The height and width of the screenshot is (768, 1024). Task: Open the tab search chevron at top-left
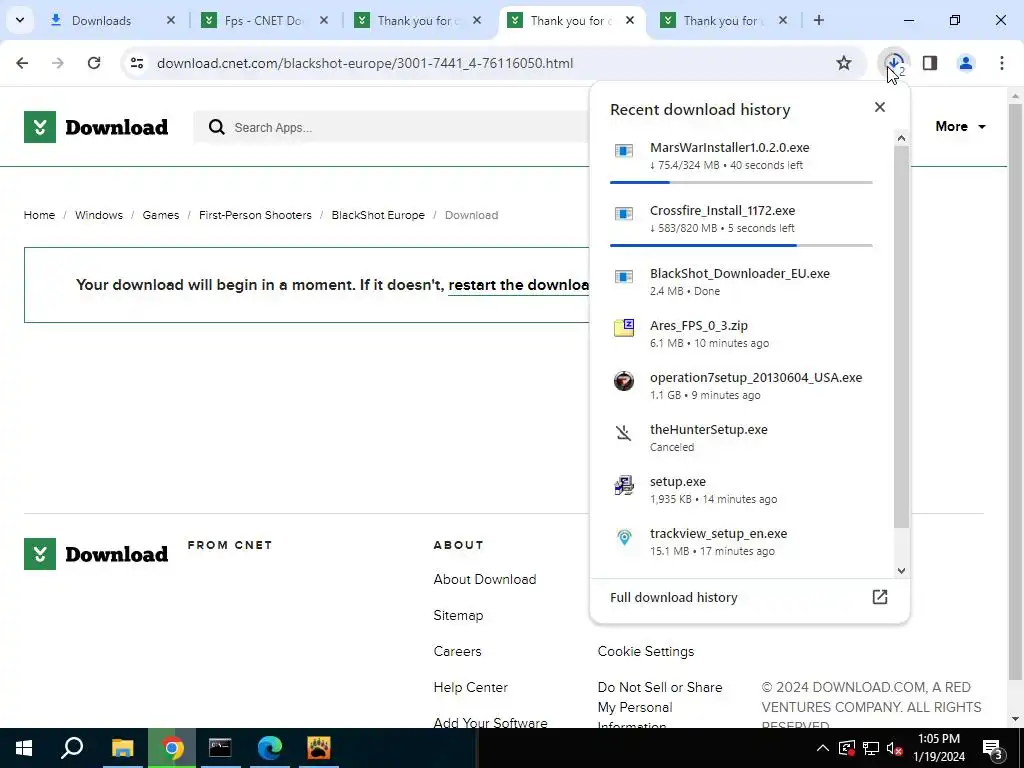(x=20, y=20)
